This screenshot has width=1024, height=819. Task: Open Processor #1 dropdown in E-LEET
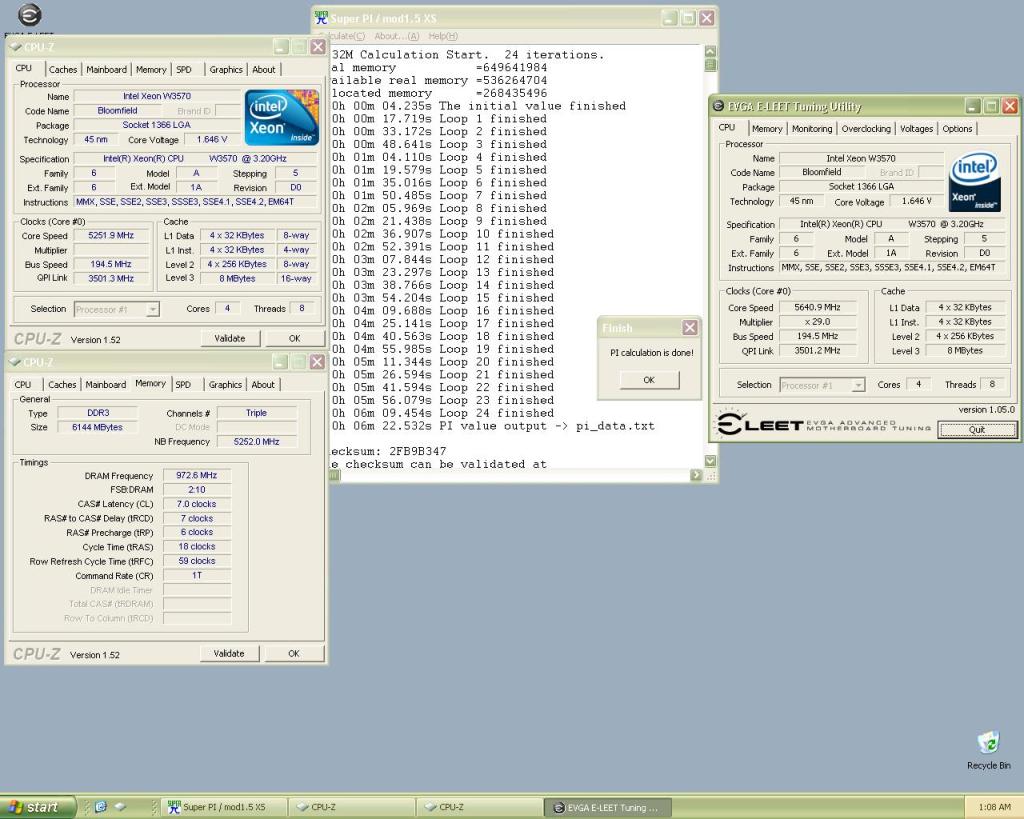tap(858, 385)
